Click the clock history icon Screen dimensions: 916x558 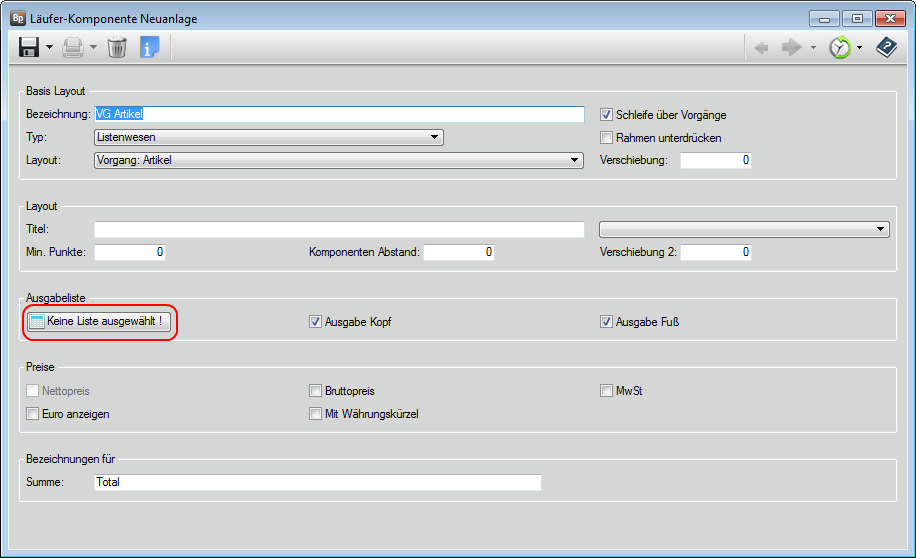(x=840, y=47)
